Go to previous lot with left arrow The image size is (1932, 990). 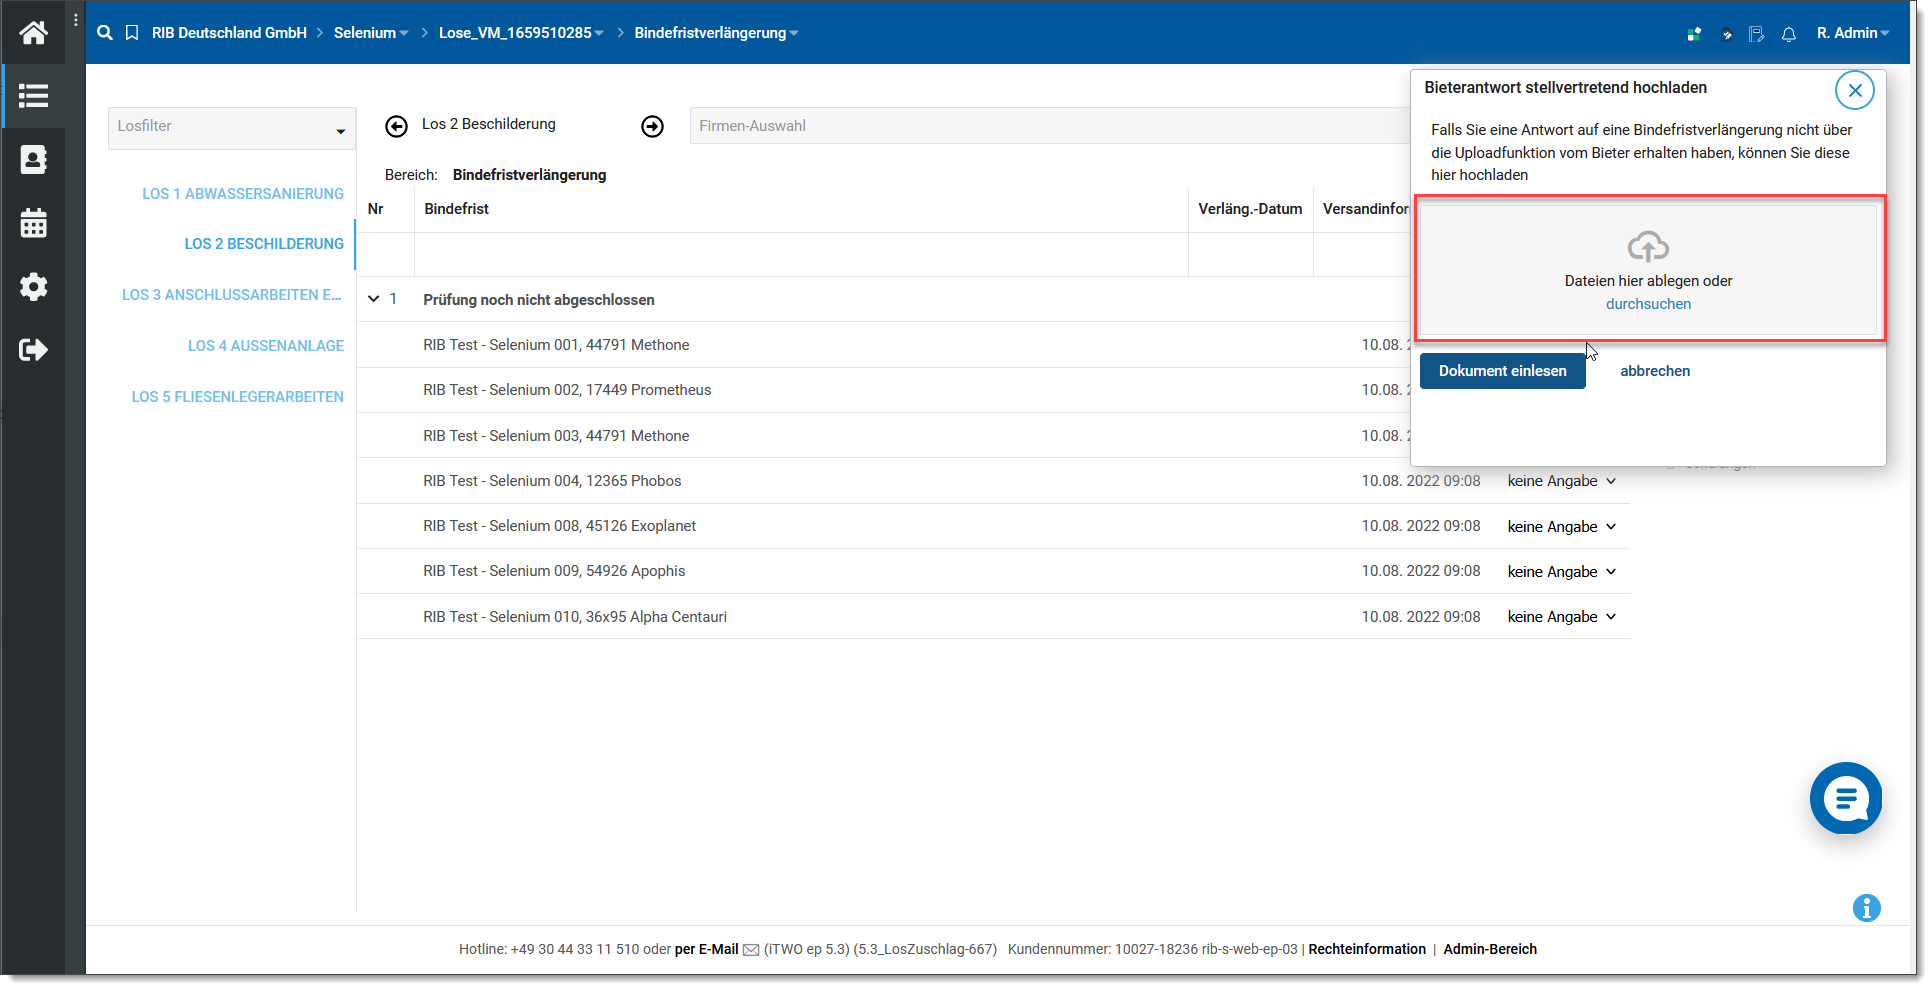397,126
